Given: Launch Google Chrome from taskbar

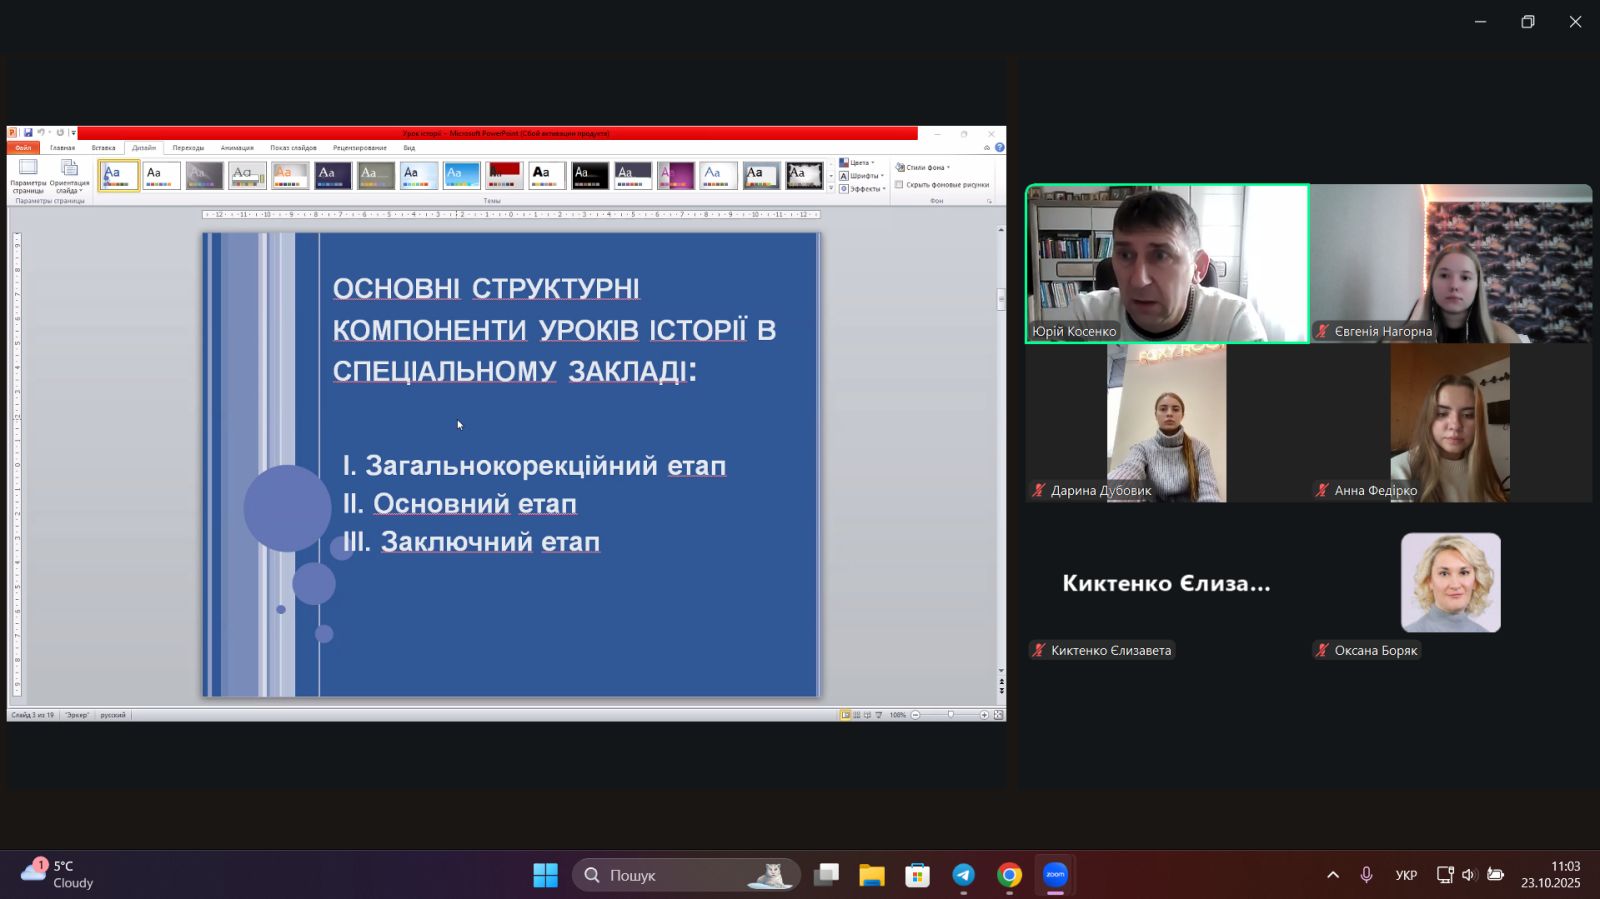Looking at the screenshot, I should click(1009, 875).
